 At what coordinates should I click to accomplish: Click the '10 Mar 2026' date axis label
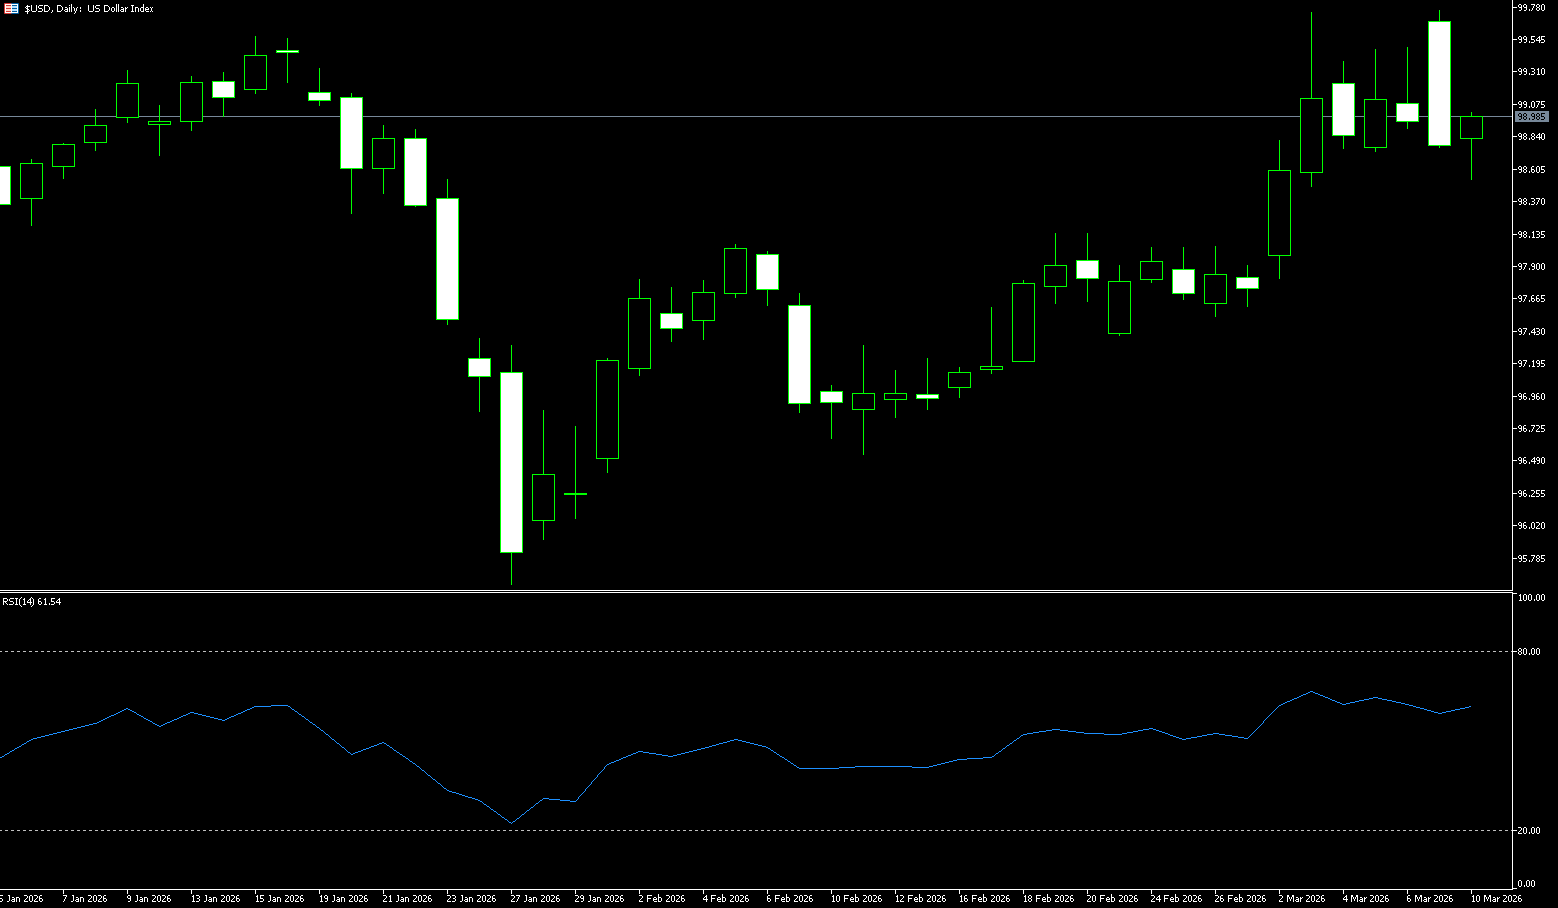click(1497, 898)
